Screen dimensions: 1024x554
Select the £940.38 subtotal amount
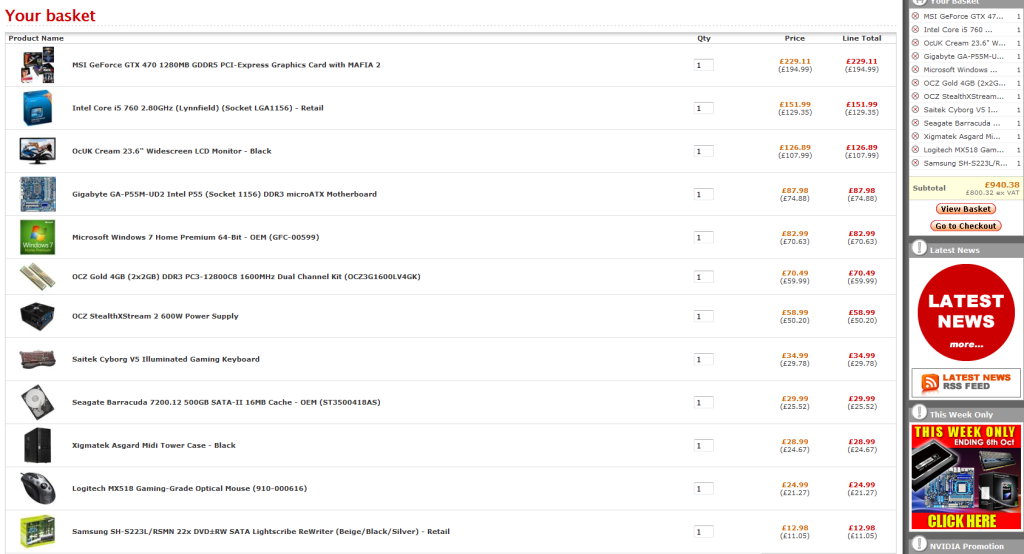1002,185
